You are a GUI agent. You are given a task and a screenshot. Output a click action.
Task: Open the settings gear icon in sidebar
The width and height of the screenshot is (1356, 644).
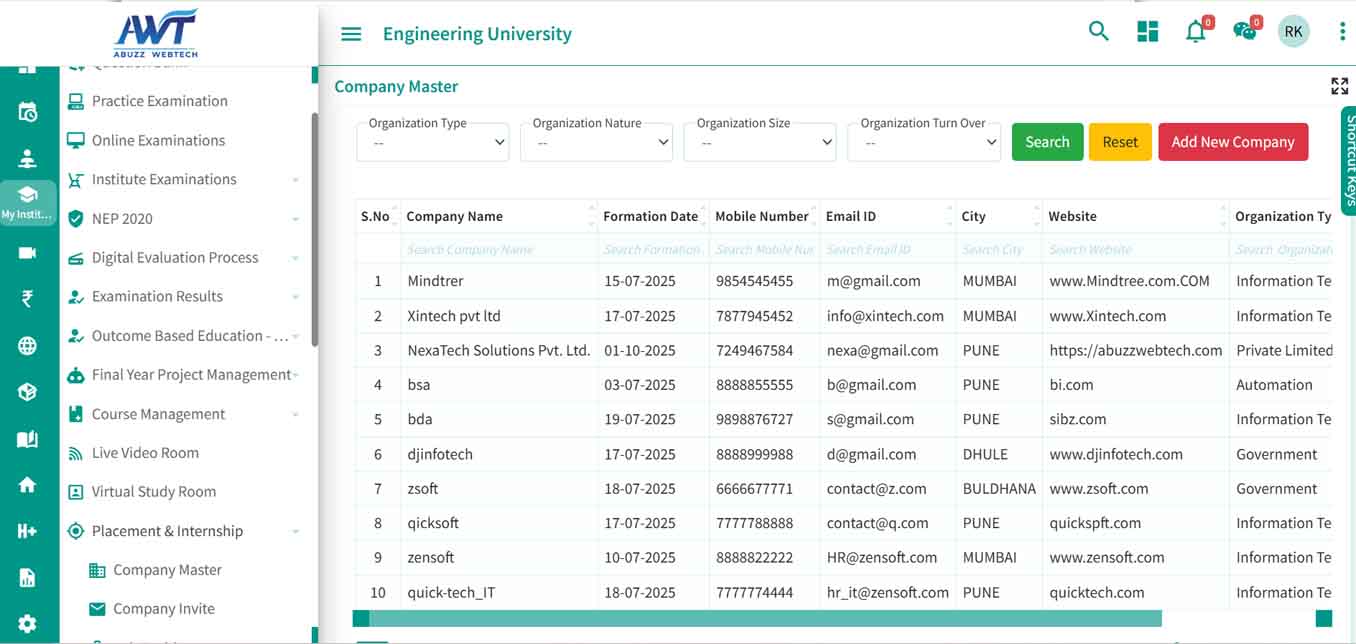coord(27,624)
